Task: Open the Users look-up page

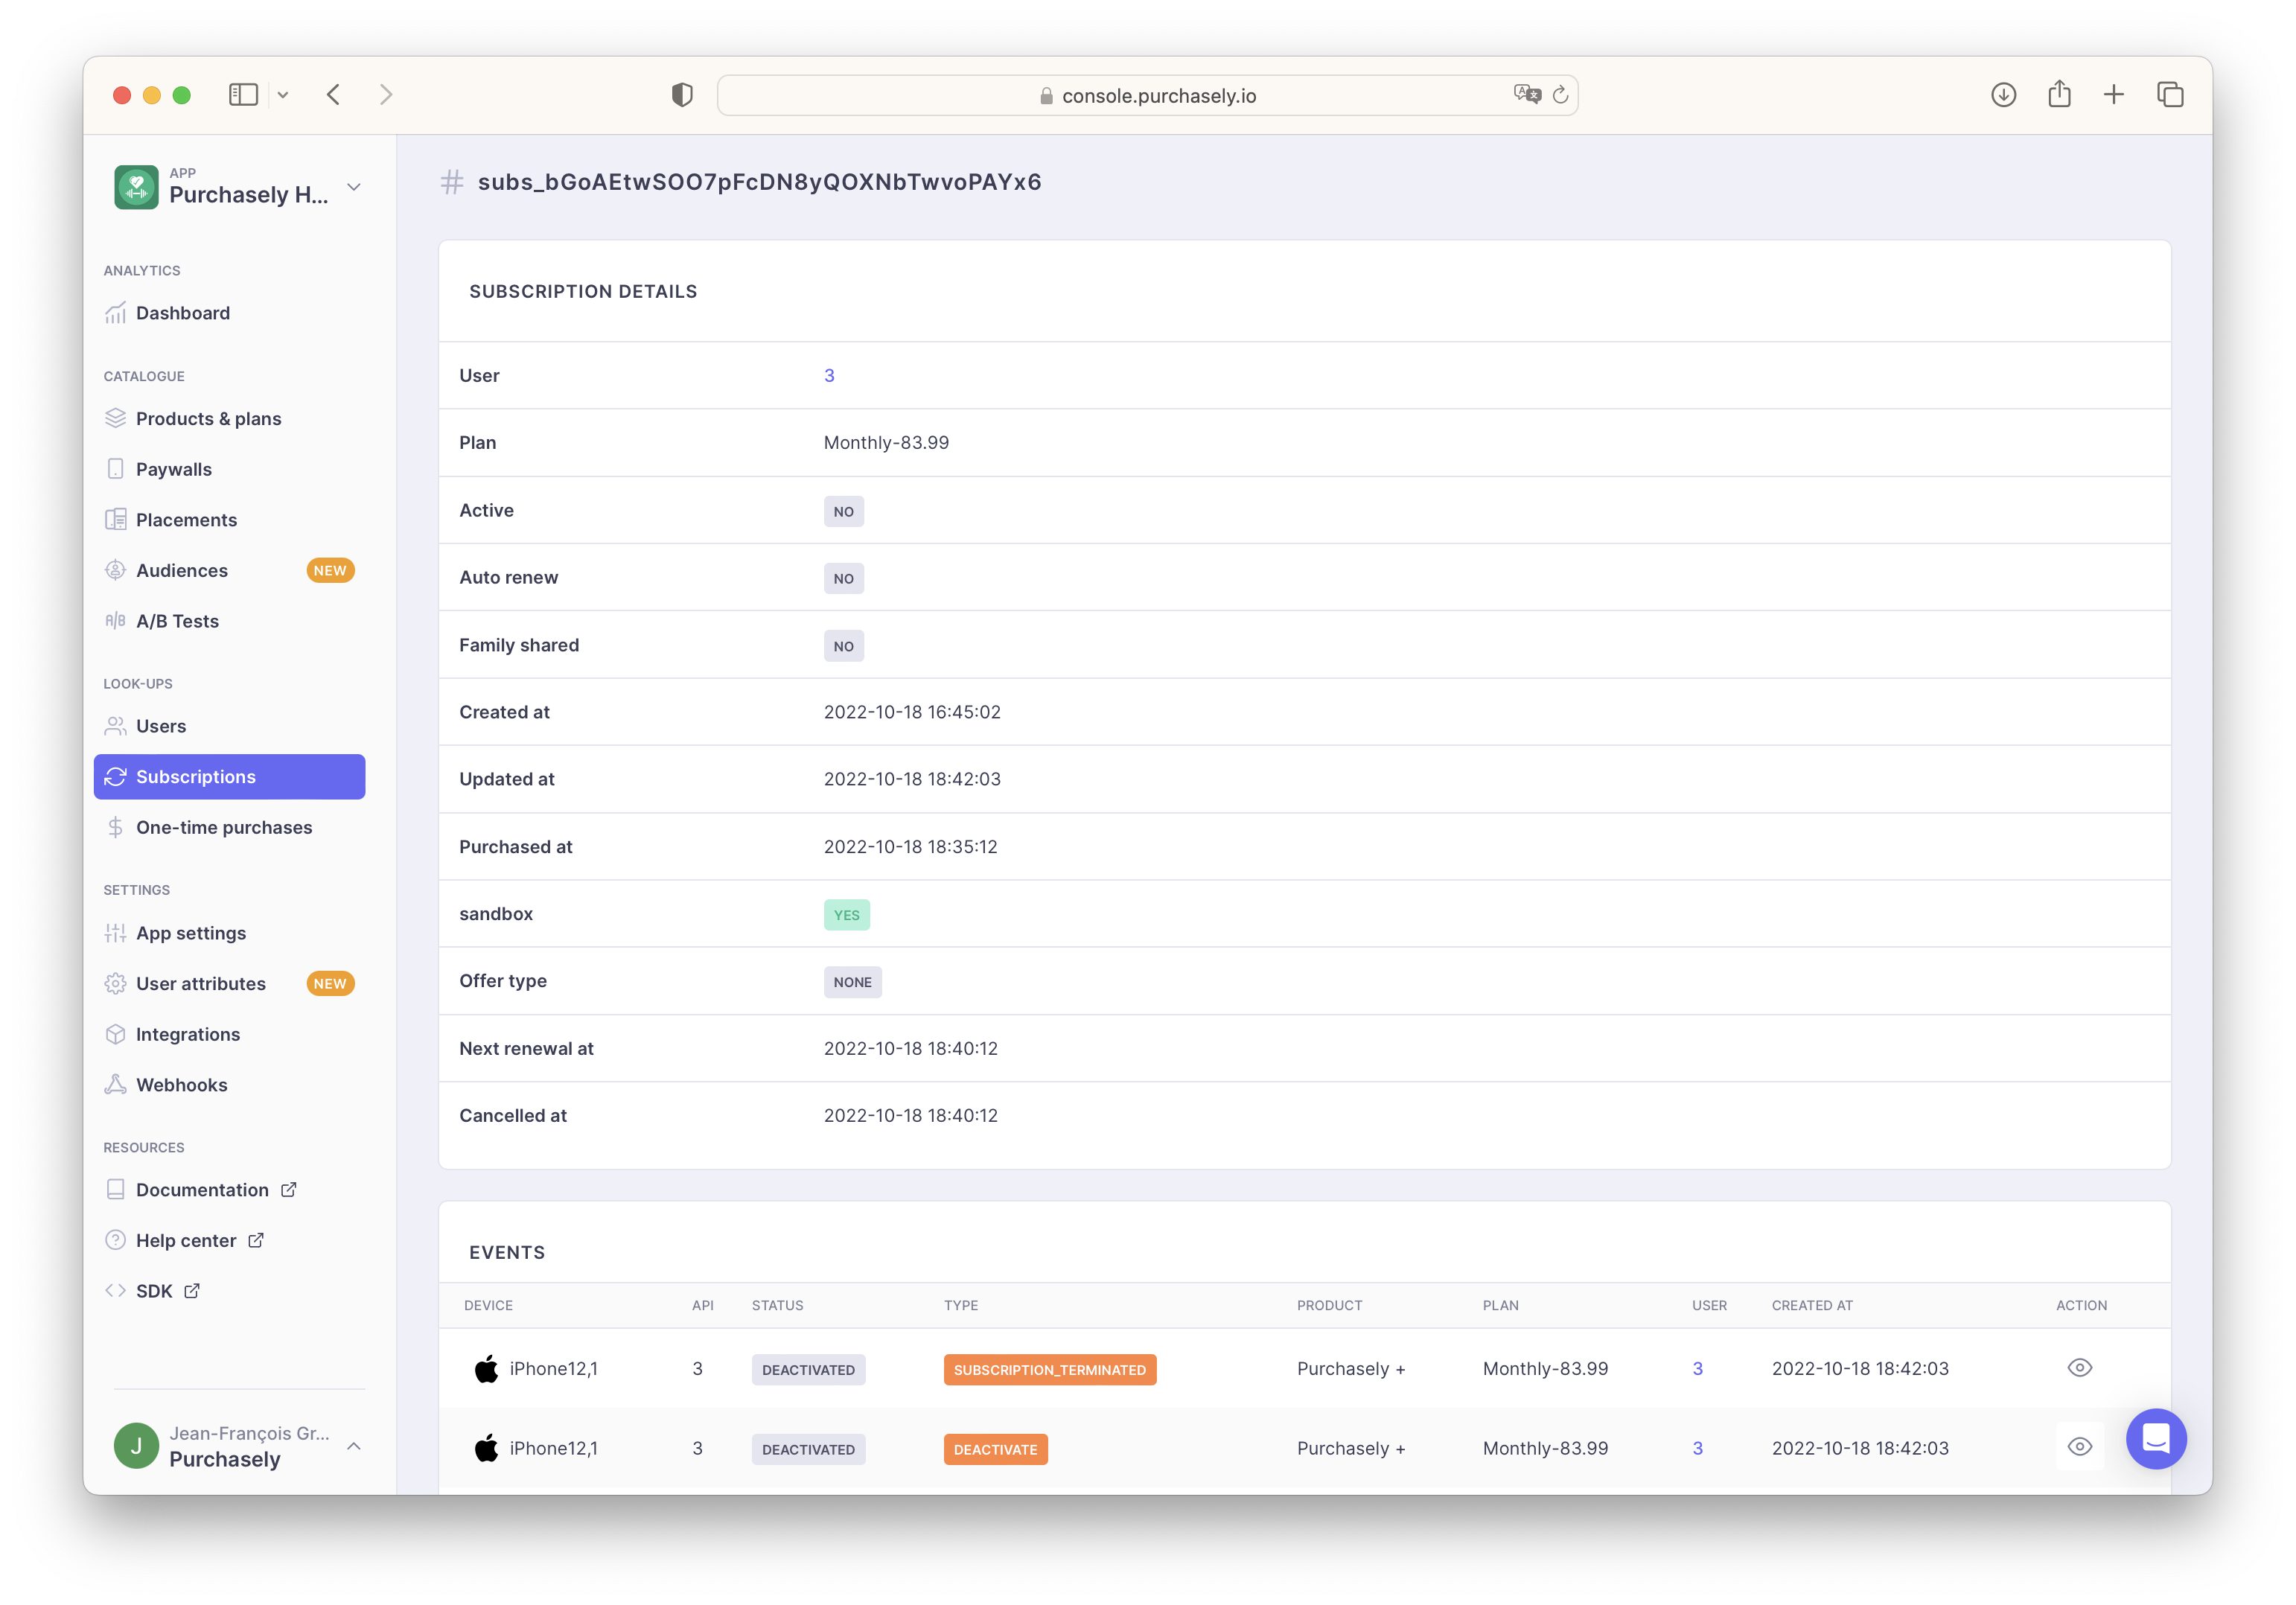Action: point(162,726)
